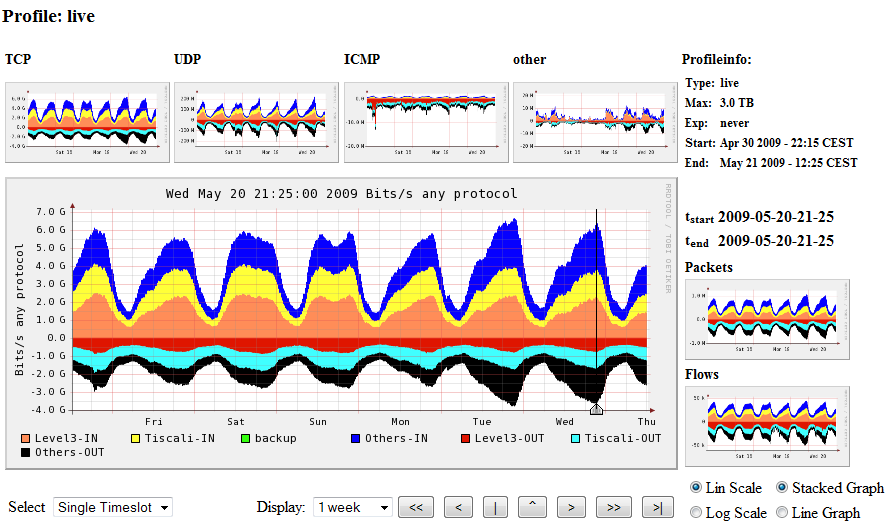Open the Packets thumbnail graph
892x528 pixels.
(x=767, y=319)
